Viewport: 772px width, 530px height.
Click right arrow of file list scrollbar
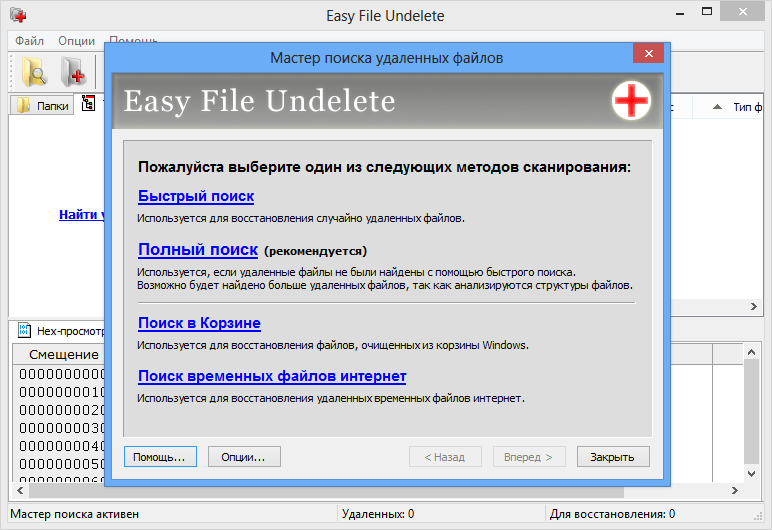(753, 306)
